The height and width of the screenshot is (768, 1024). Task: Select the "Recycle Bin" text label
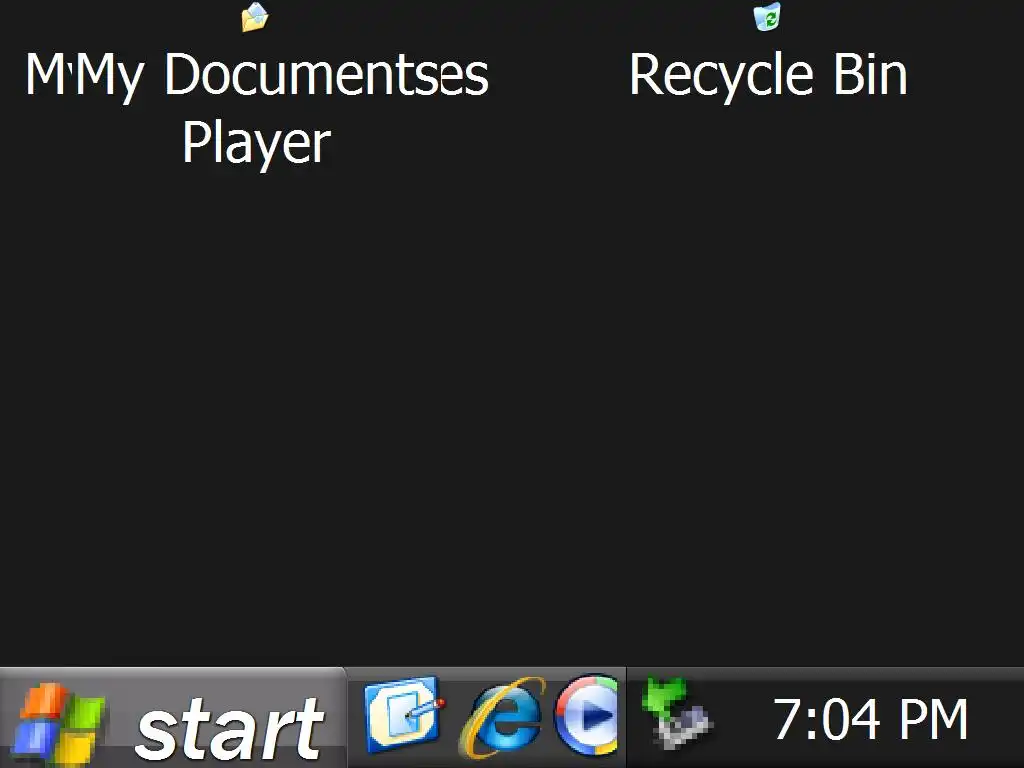(x=768, y=74)
